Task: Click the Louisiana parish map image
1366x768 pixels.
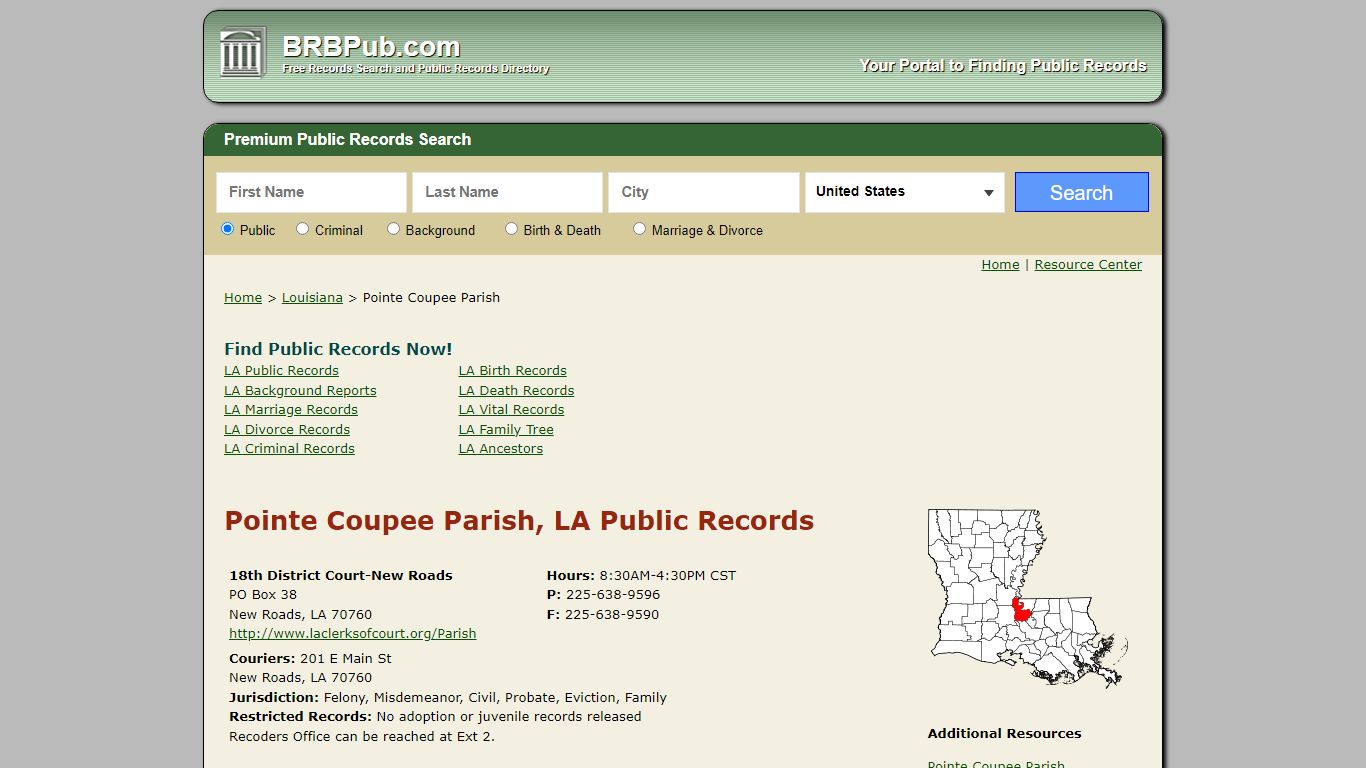Action: click(1028, 598)
